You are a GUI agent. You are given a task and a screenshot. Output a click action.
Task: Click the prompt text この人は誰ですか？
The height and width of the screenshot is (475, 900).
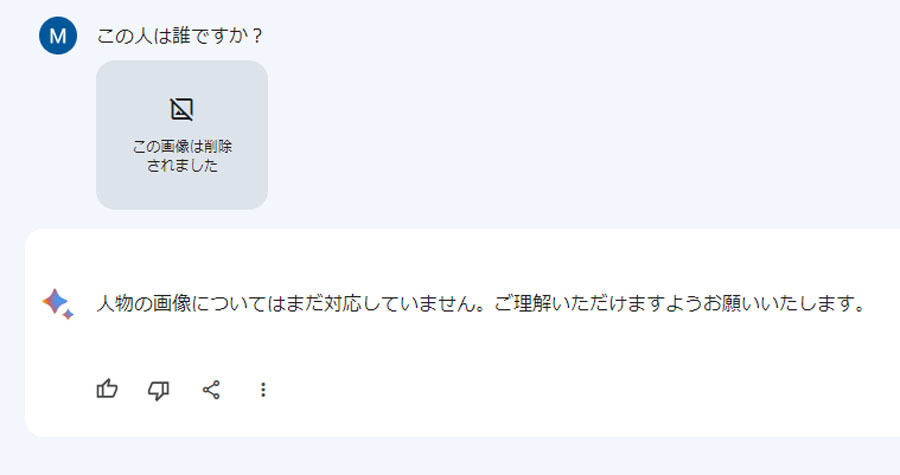(180, 36)
